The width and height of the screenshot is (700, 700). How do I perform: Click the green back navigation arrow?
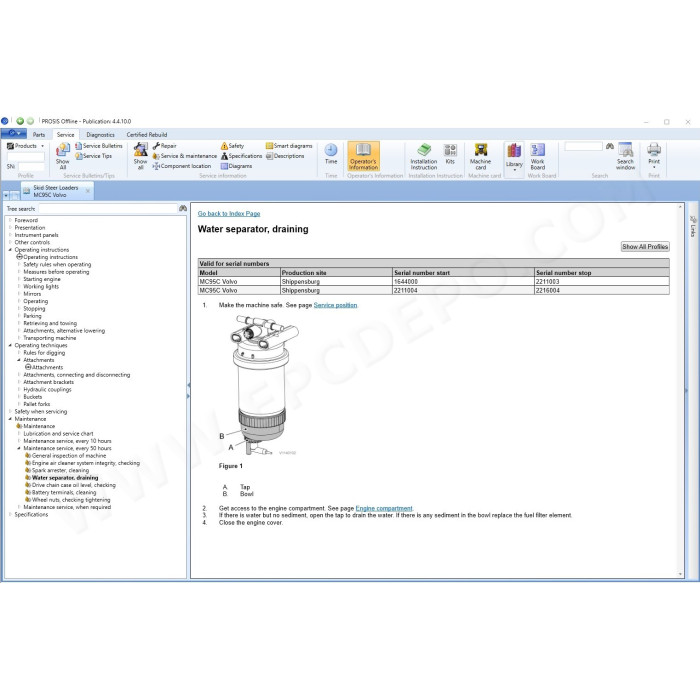[20, 121]
